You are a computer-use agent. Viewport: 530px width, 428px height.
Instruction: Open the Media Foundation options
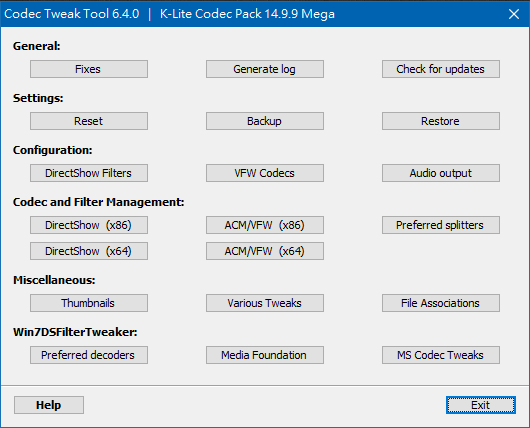coord(265,355)
